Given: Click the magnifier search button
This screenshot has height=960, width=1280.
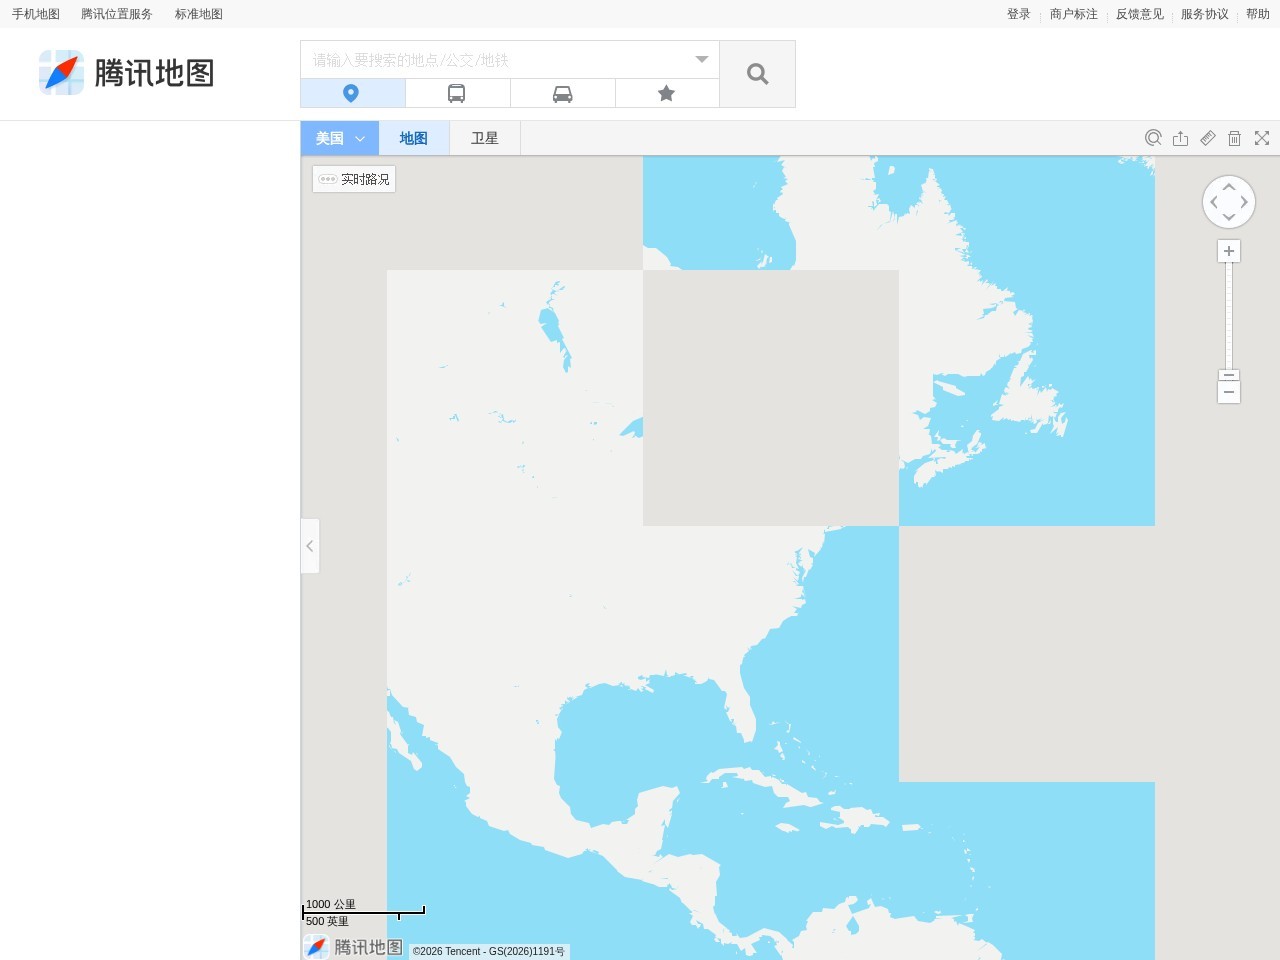Looking at the screenshot, I should [x=757, y=74].
